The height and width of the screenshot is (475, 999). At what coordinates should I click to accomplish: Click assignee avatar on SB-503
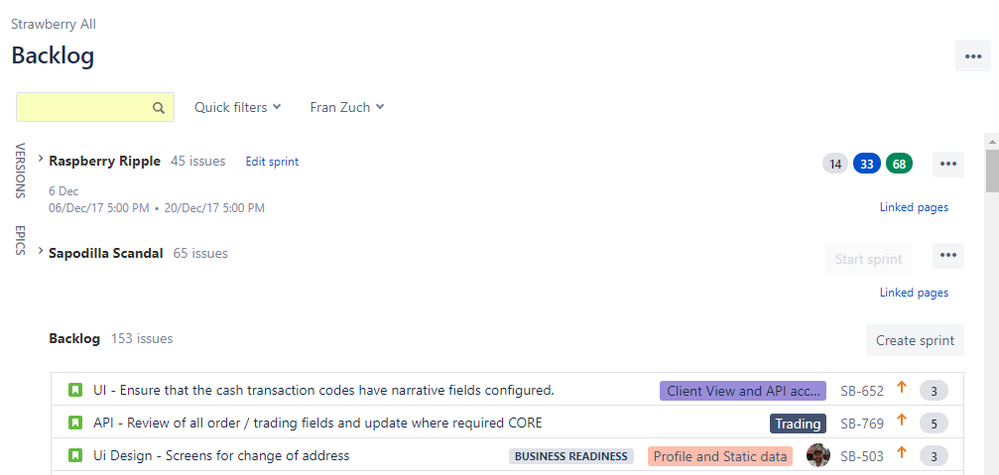click(x=818, y=455)
